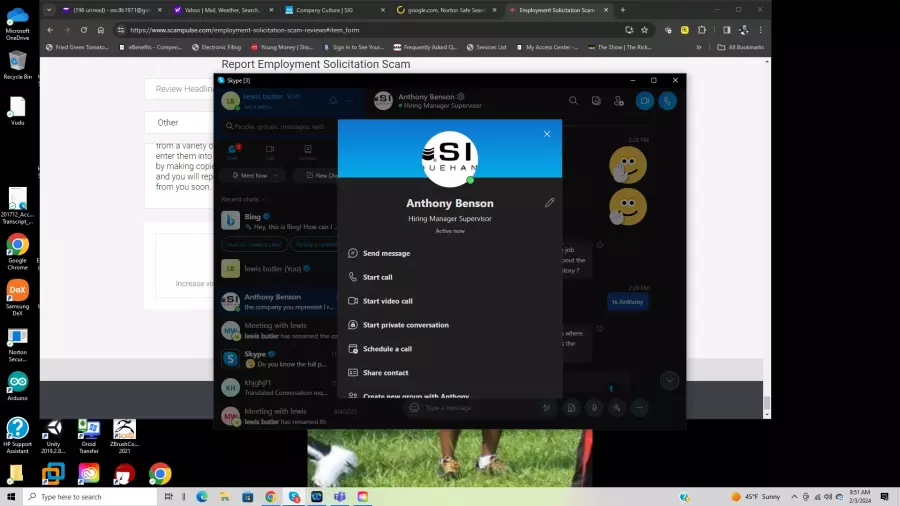Image resolution: width=900 pixels, height=506 pixels.
Task: Click the pencil icon to edit contact name
Action: point(549,203)
